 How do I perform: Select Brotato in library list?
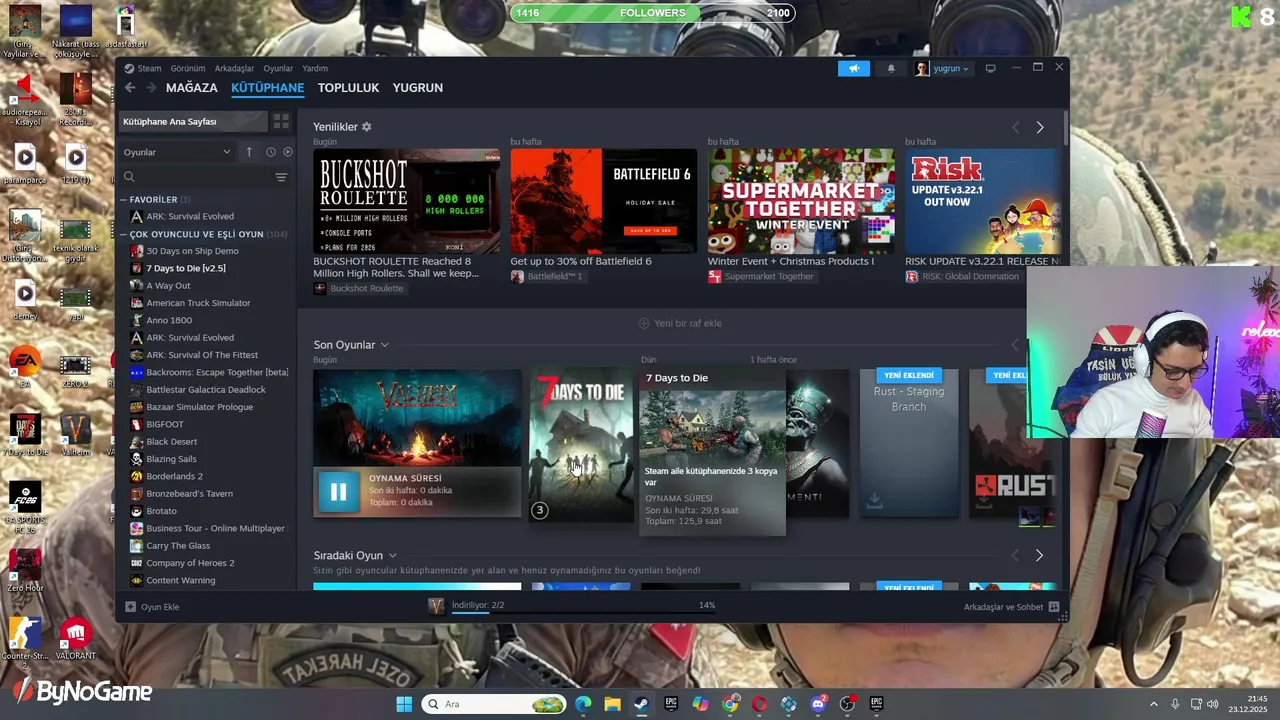tap(161, 511)
